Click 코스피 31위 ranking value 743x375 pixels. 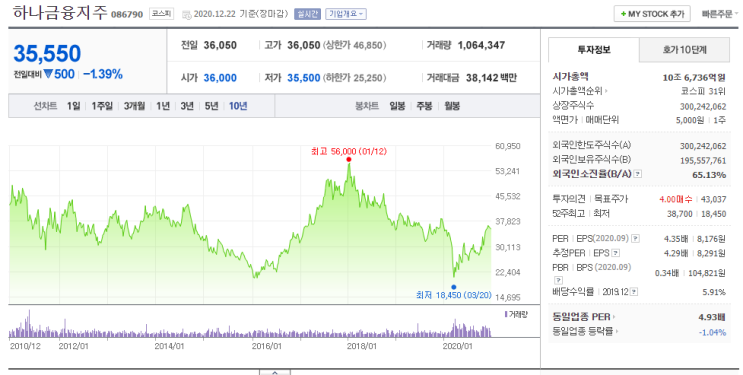tap(703, 91)
